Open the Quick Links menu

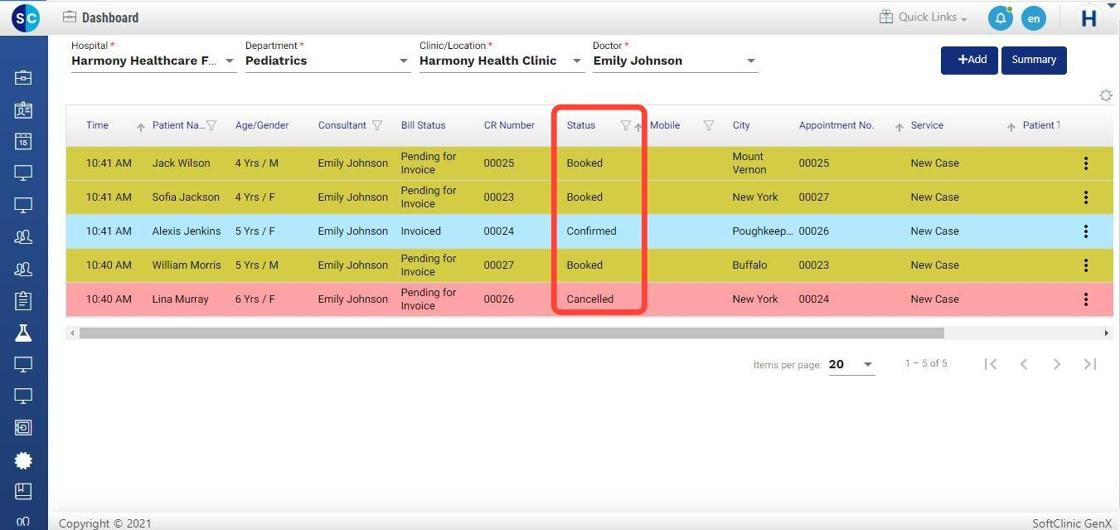click(923, 17)
